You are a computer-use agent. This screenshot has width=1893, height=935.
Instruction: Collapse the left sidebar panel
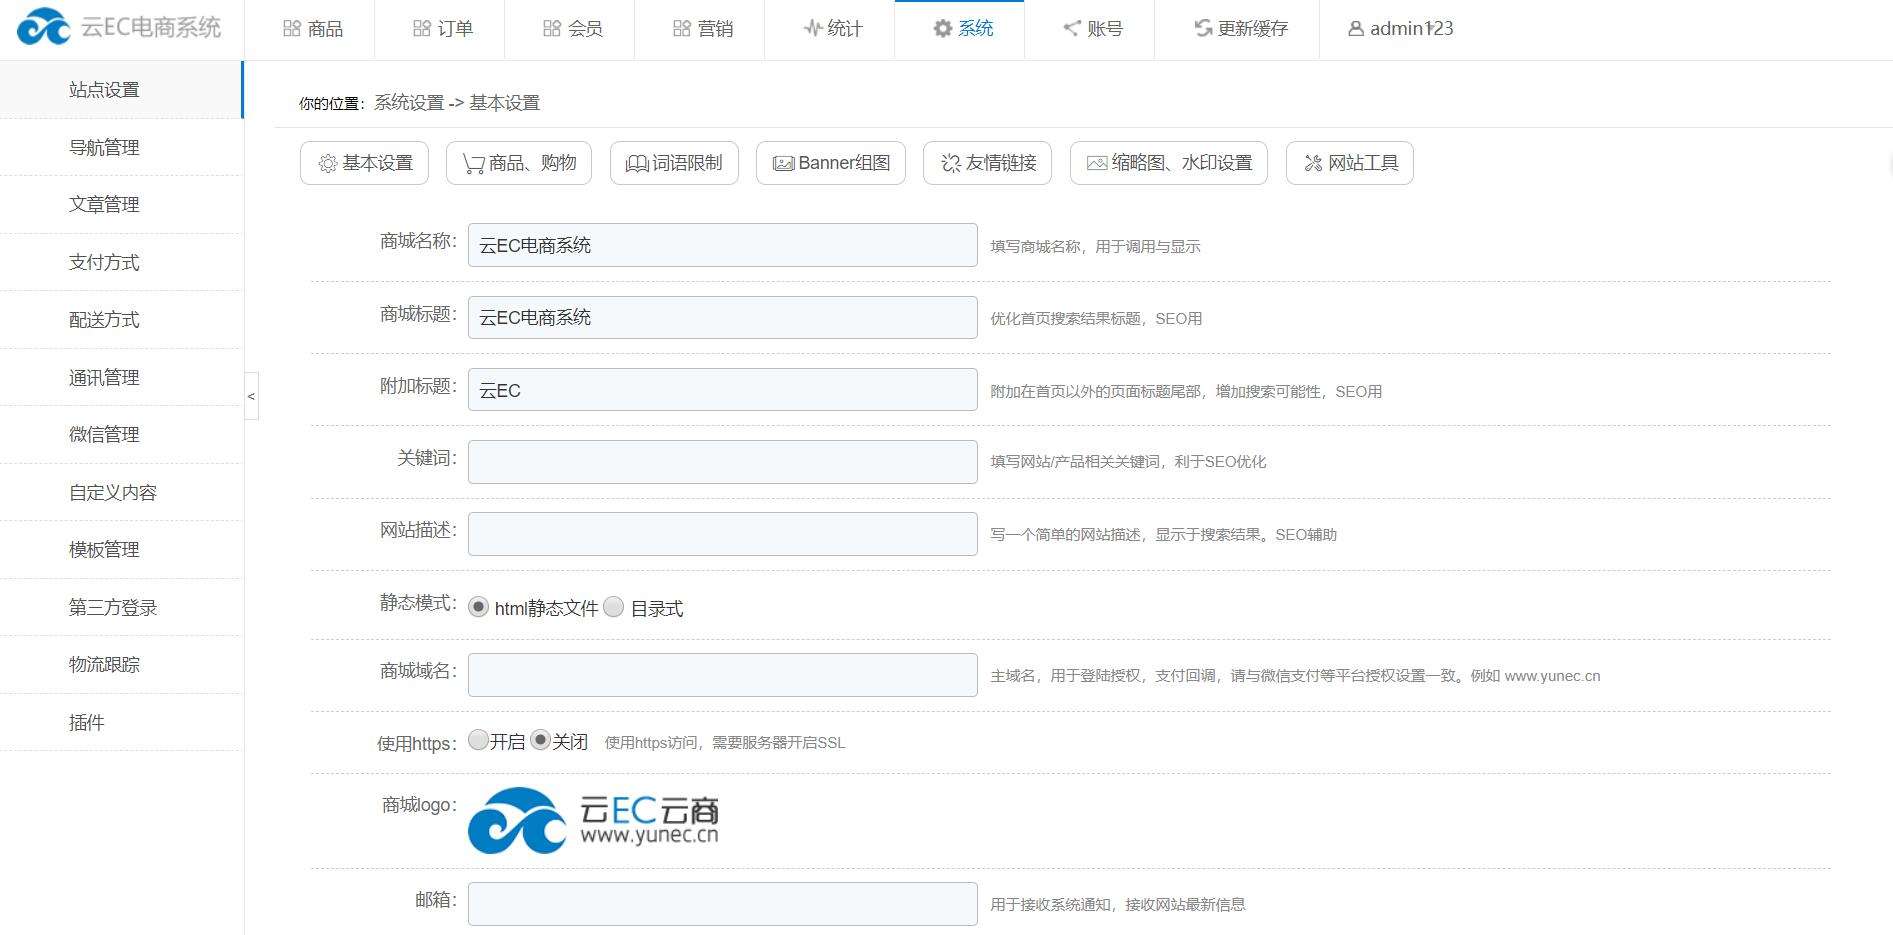tap(252, 396)
